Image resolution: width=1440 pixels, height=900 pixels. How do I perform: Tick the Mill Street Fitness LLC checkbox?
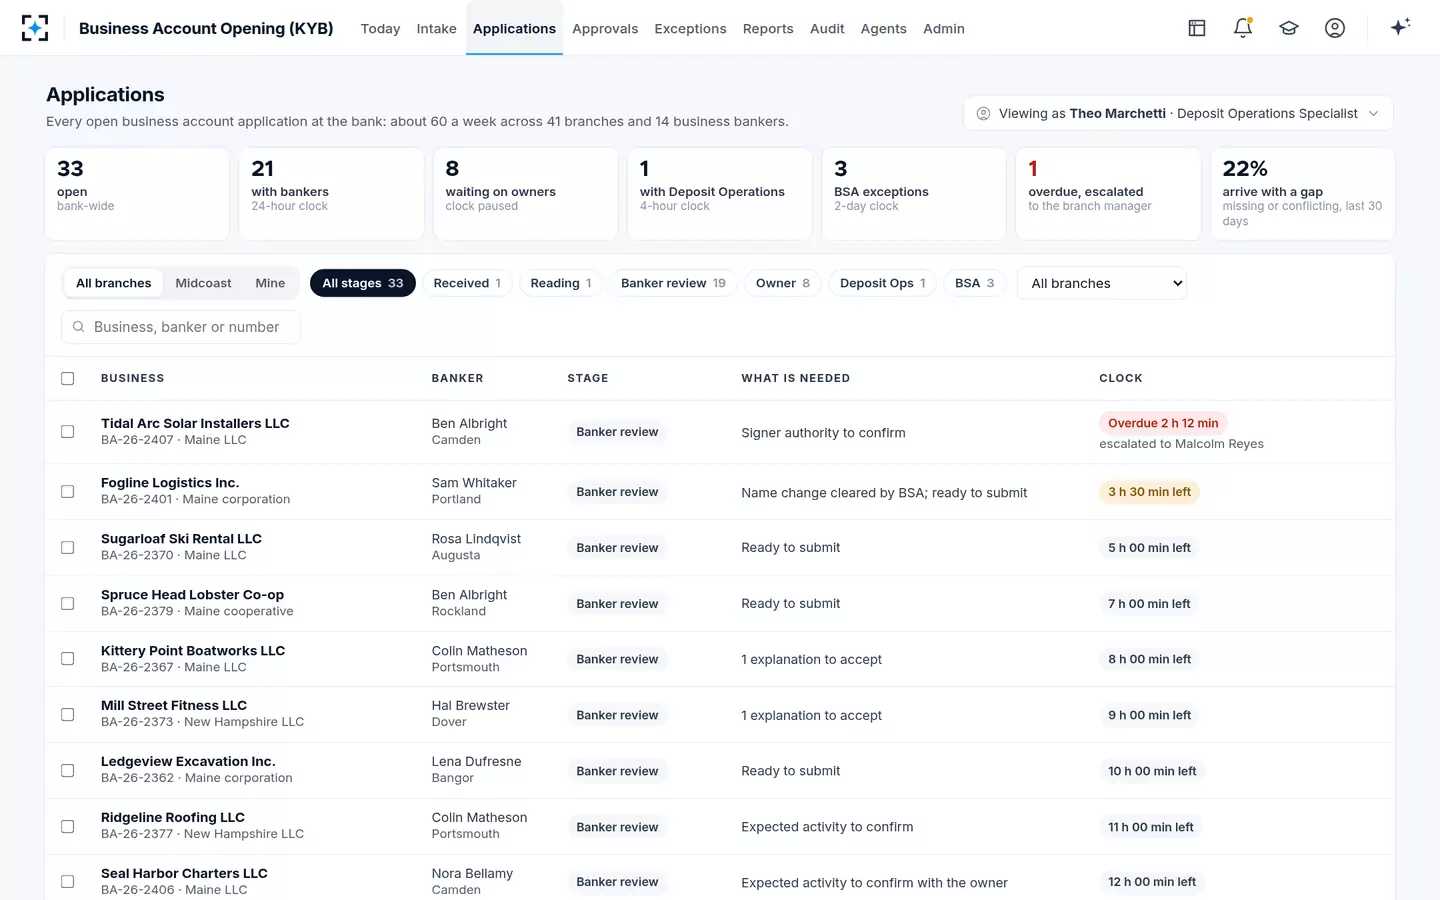pos(68,715)
